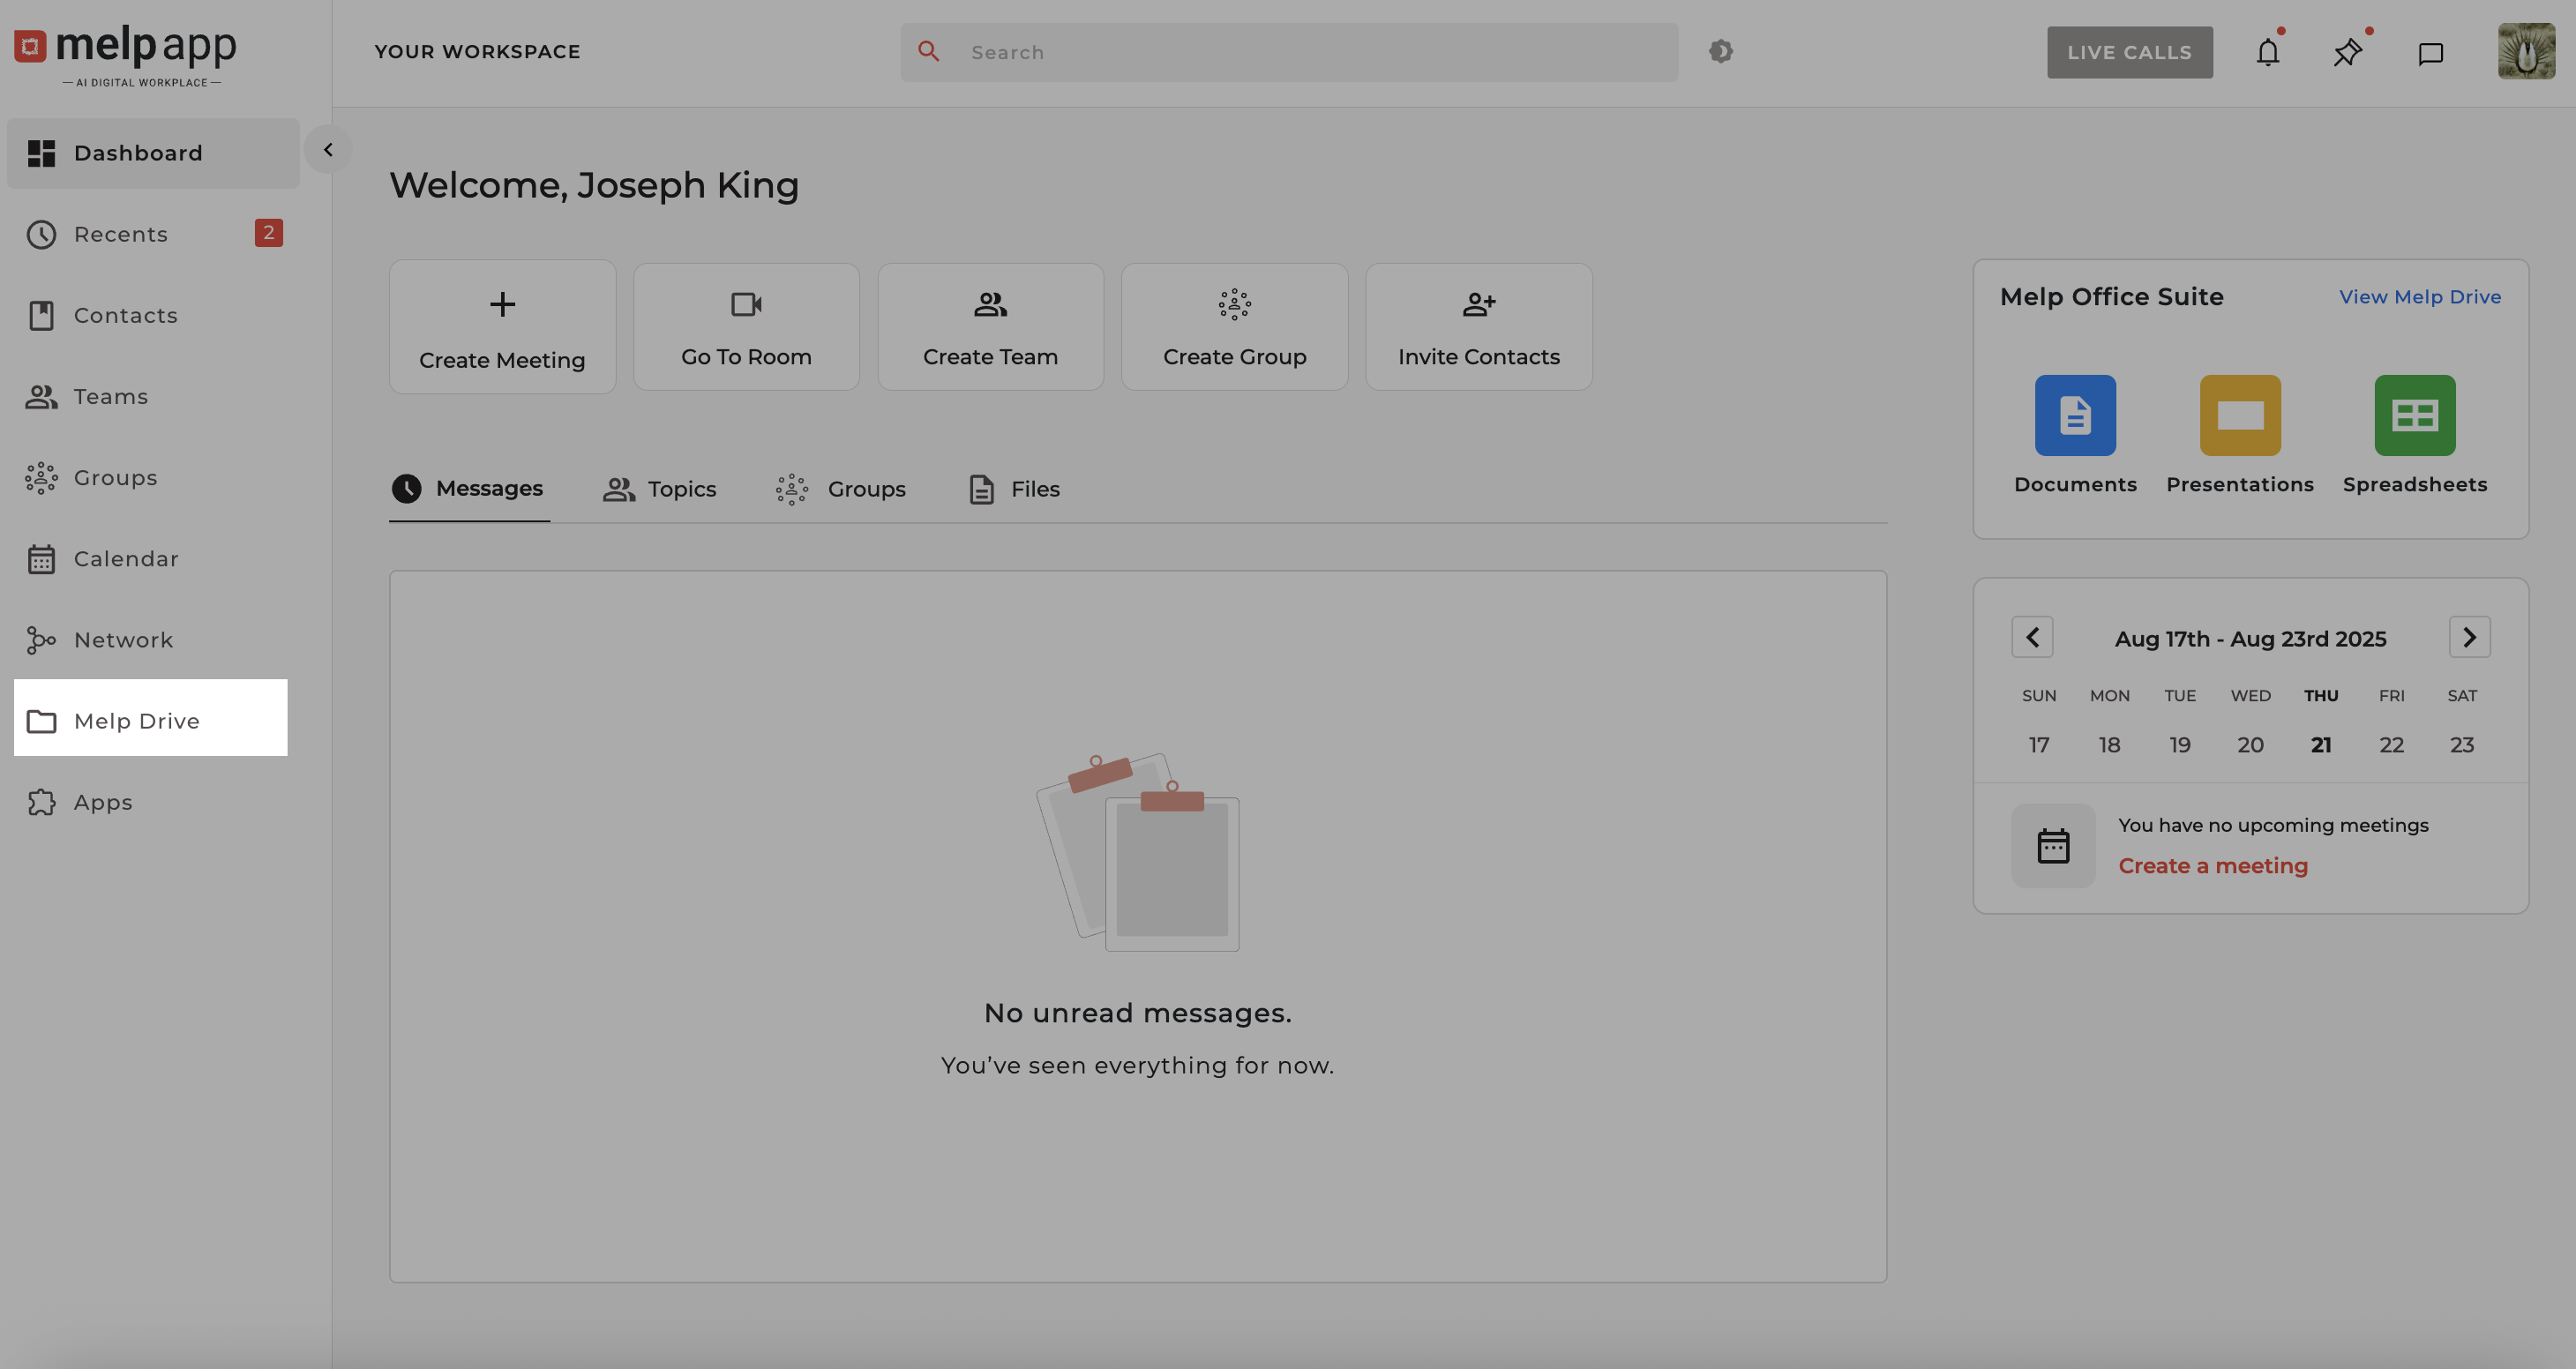Switch to the Topics tab
Viewport: 2576px width, 1369px height.
(x=660, y=489)
